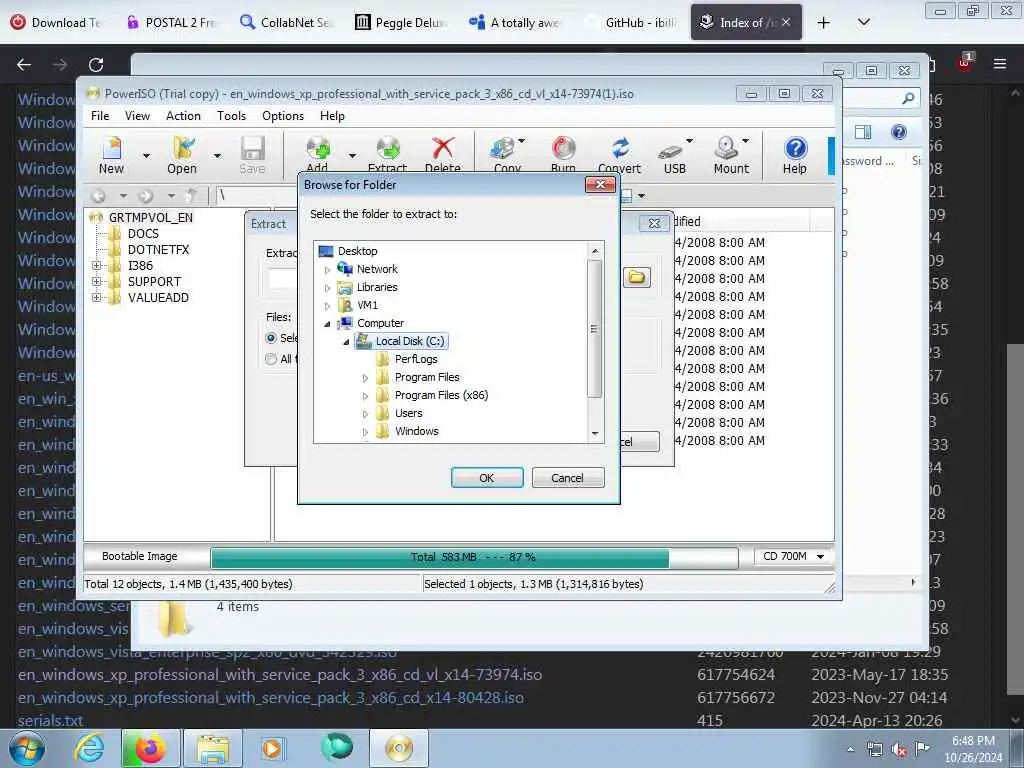Switch to the Peggle Deluxe browser tab
Image resolution: width=1024 pixels, height=768 pixels.
click(x=400, y=23)
